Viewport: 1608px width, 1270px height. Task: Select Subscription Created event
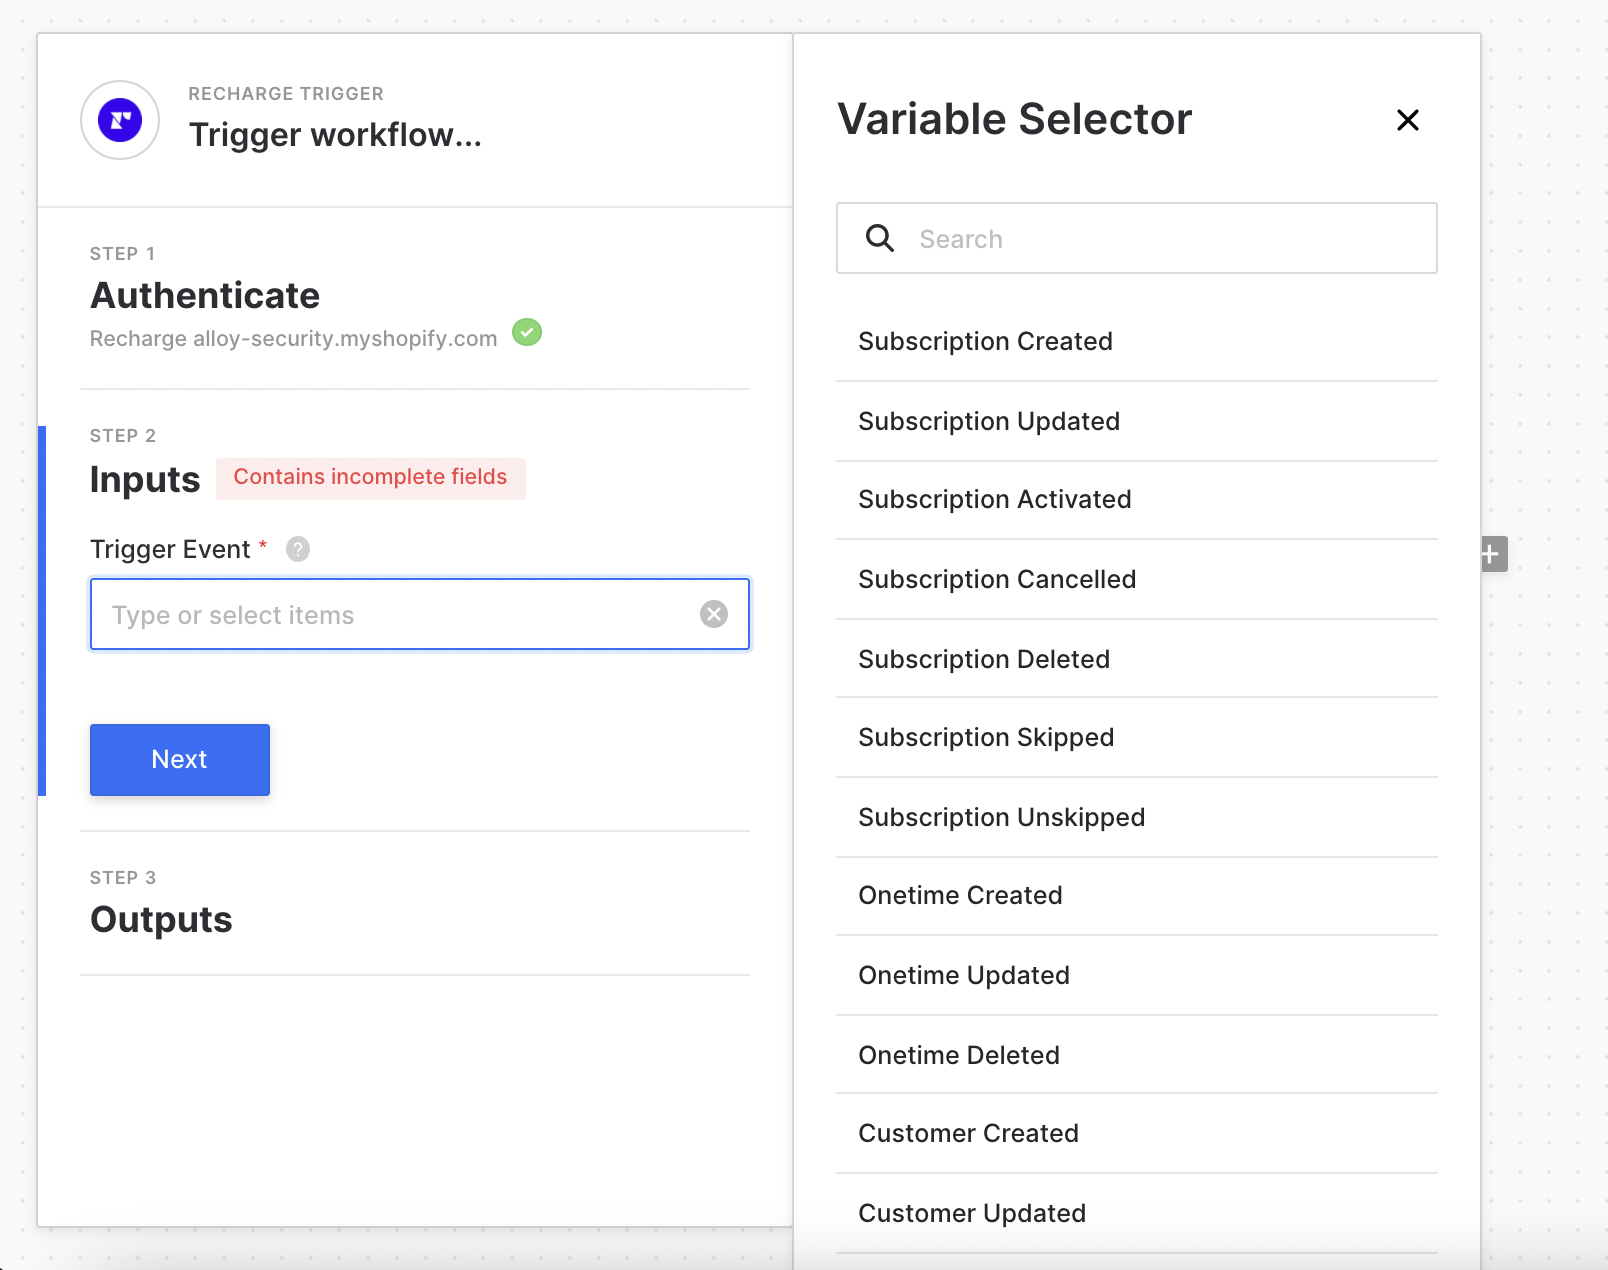(x=985, y=342)
